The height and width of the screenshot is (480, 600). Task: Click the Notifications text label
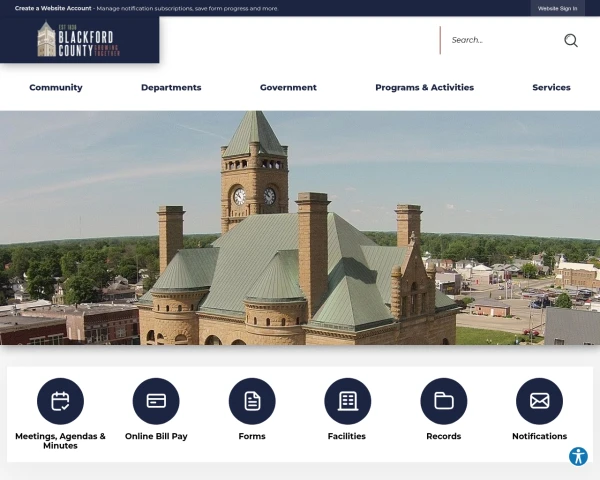click(x=540, y=436)
